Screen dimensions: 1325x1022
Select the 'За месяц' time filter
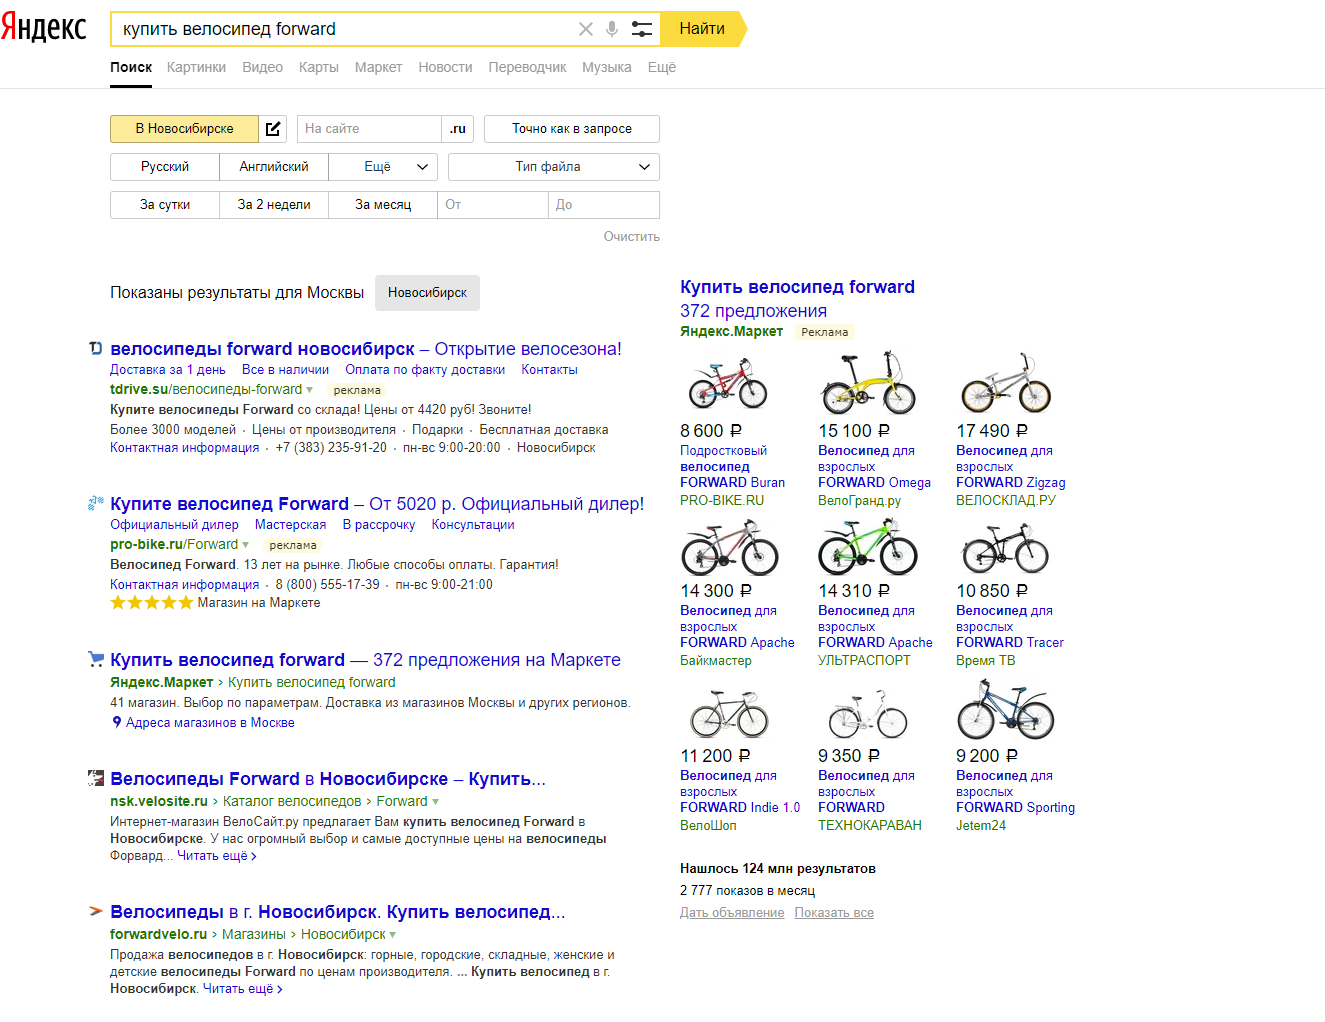click(x=383, y=205)
